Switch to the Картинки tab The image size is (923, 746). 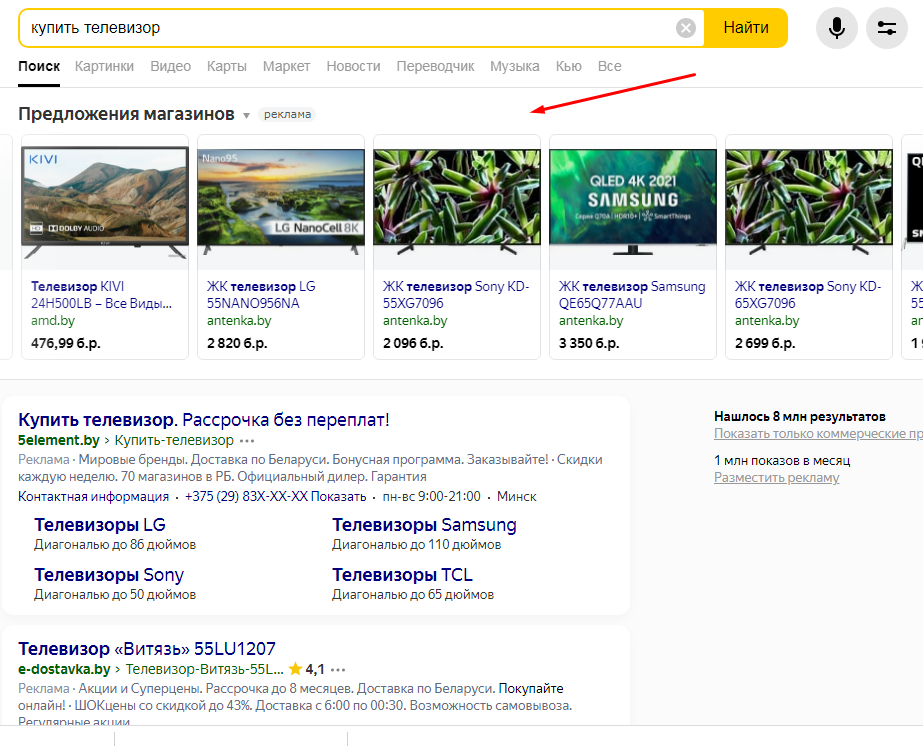click(x=104, y=66)
